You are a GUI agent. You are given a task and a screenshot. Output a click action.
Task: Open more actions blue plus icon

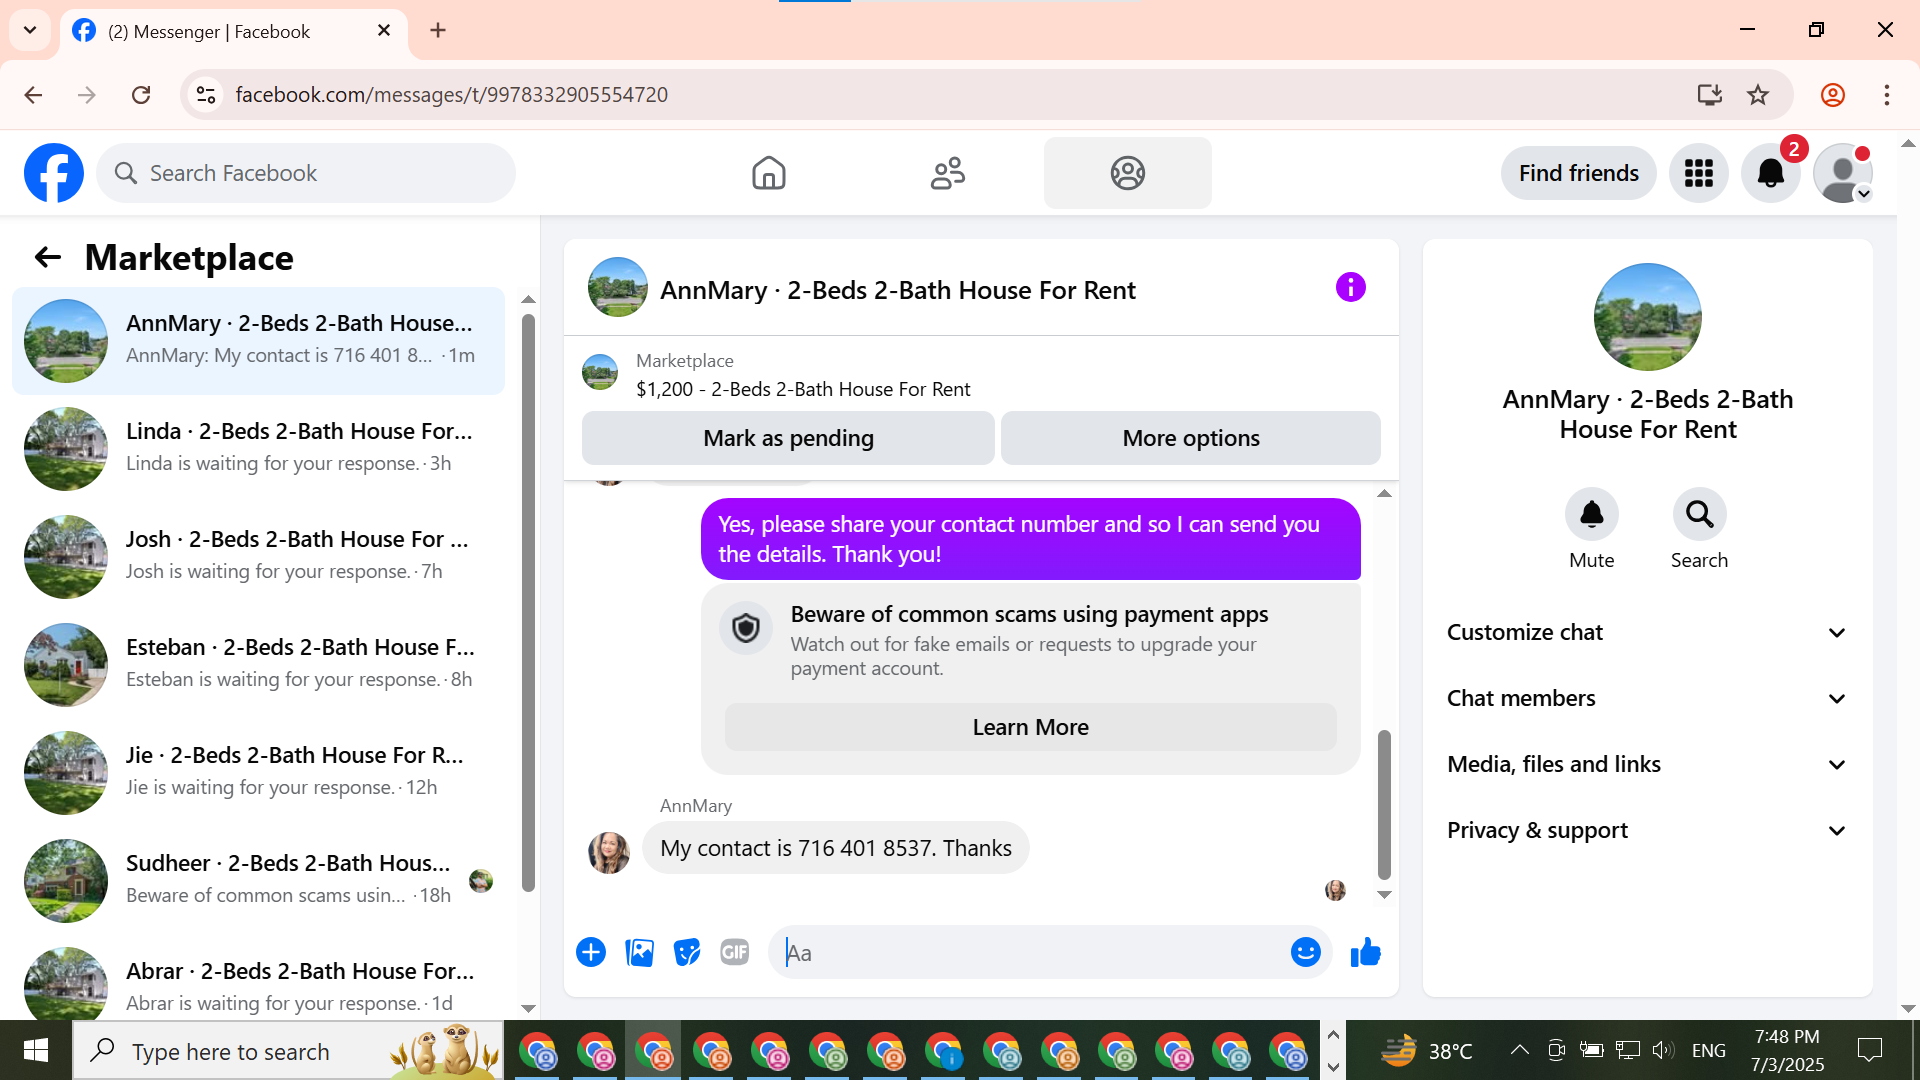tap(591, 953)
